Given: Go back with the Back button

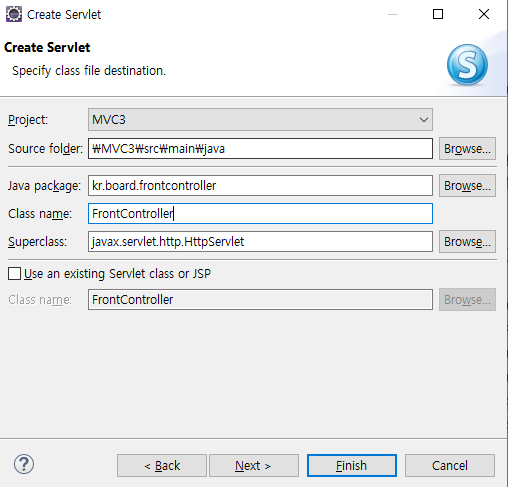Looking at the screenshot, I should click(162, 465).
